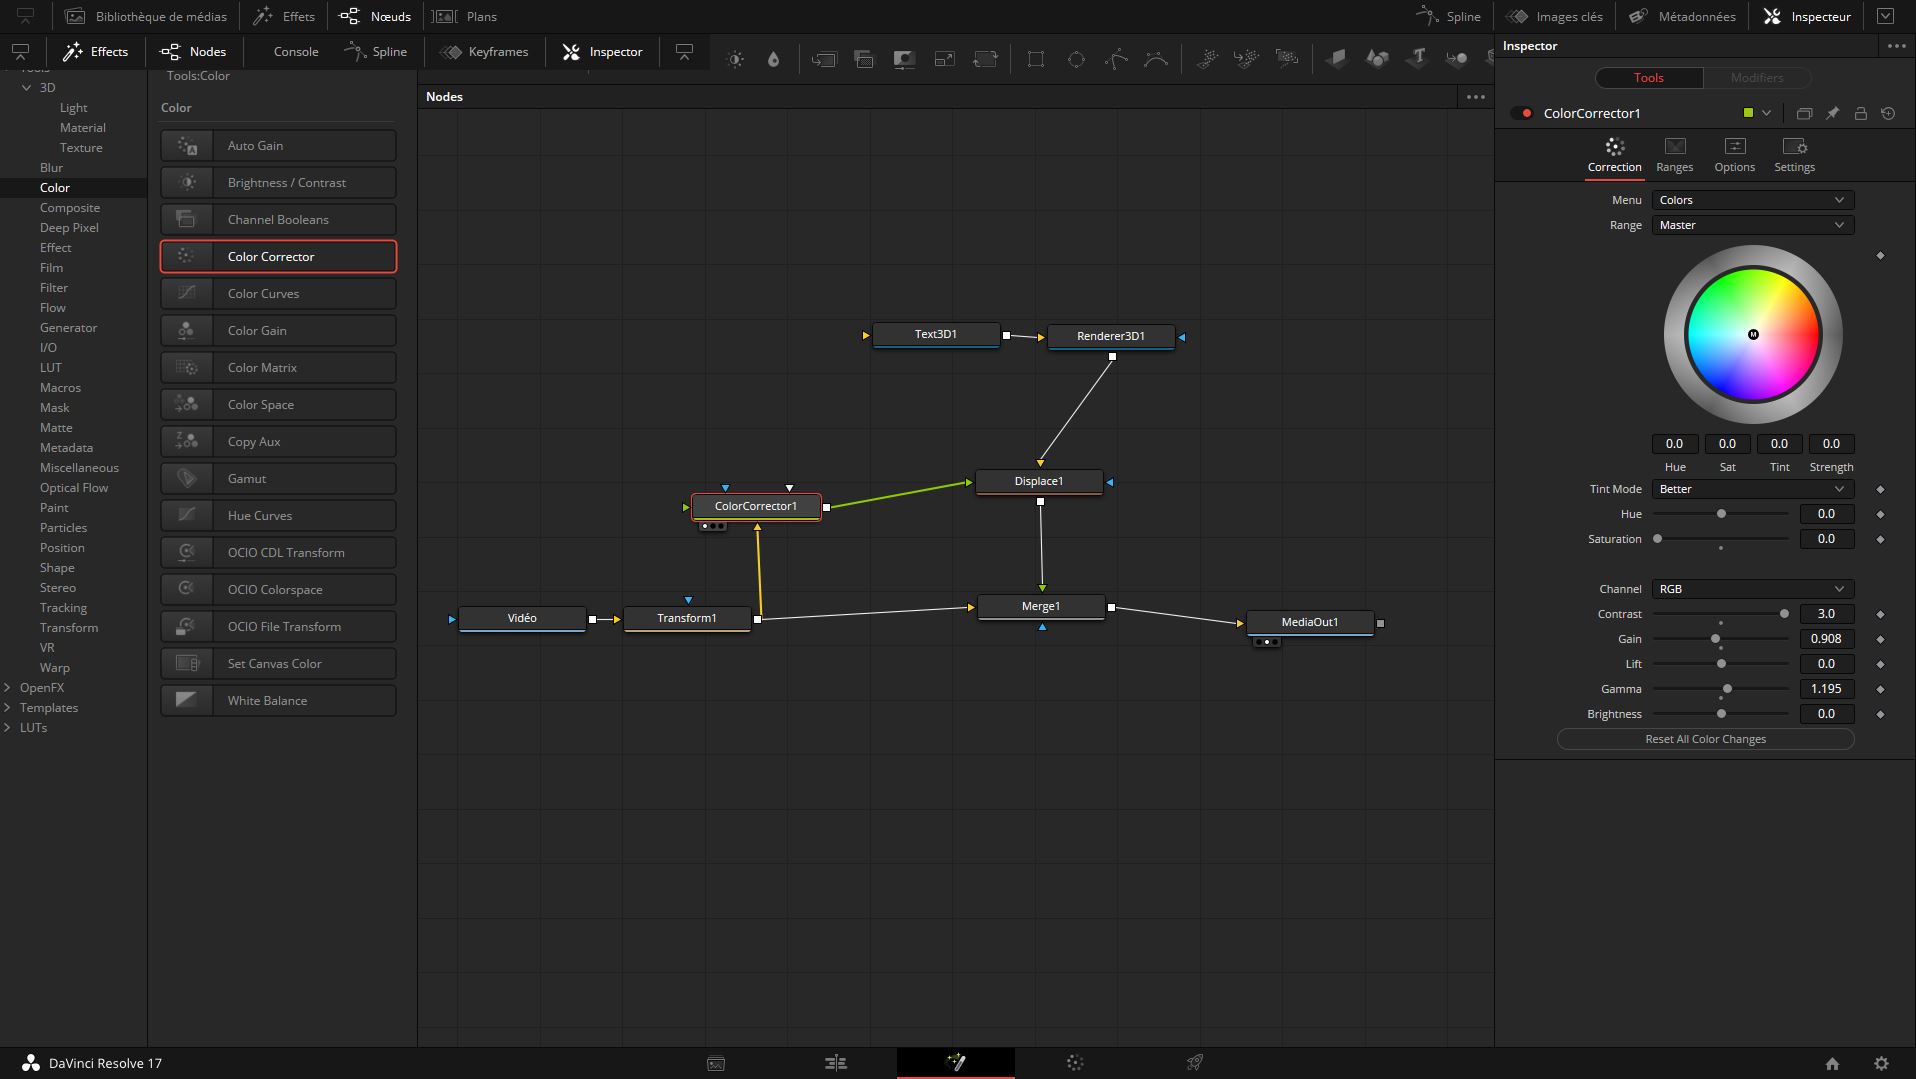Add a pEmitter particle node from toolbar
This screenshot has height=1079, width=1916.
(x=1207, y=59)
